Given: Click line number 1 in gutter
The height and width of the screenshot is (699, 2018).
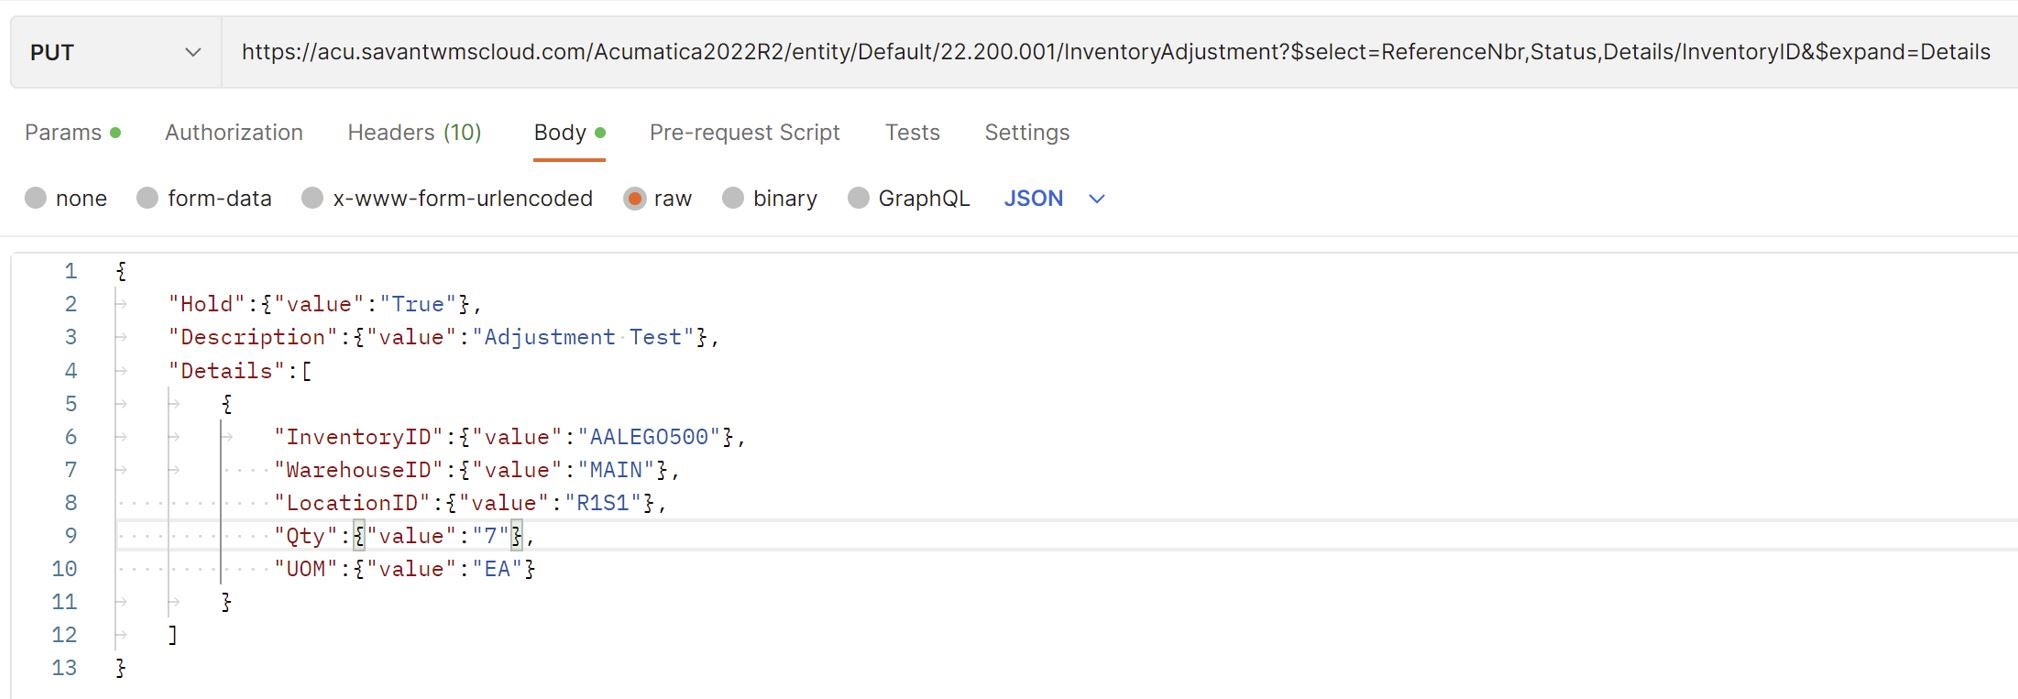Looking at the screenshot, I should (70, 271).
